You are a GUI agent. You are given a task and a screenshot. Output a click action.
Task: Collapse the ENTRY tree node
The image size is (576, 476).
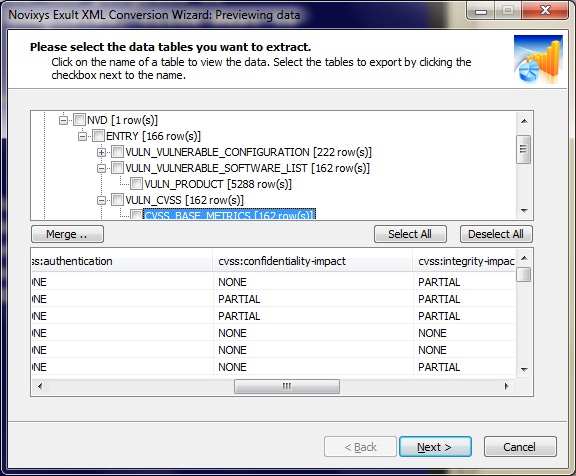point(82,136)
